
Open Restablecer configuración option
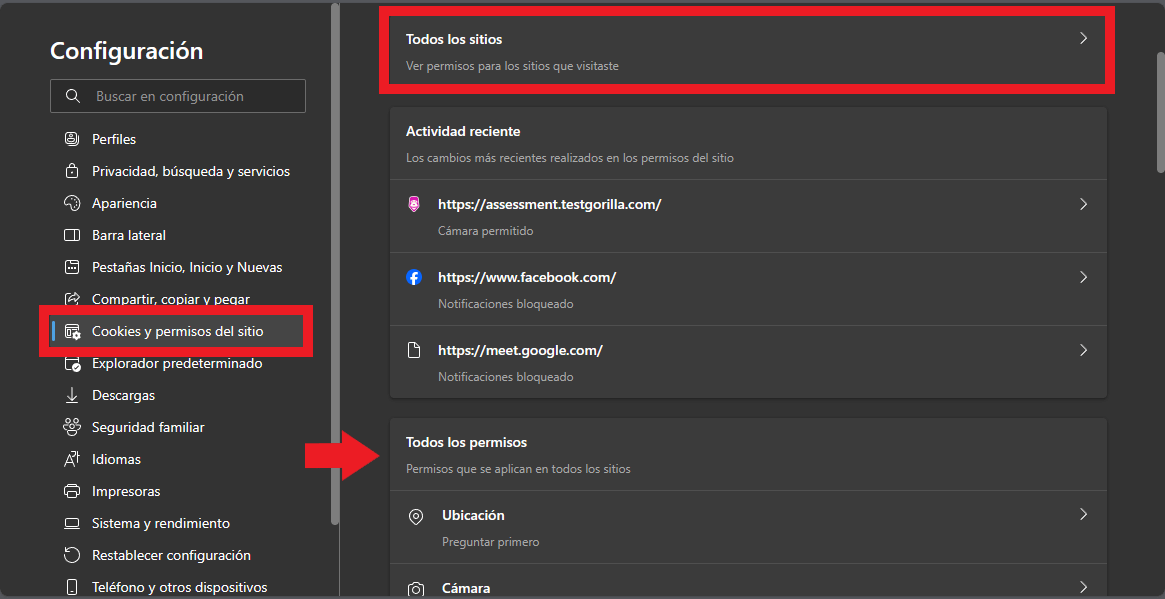[x=171, y=555]
